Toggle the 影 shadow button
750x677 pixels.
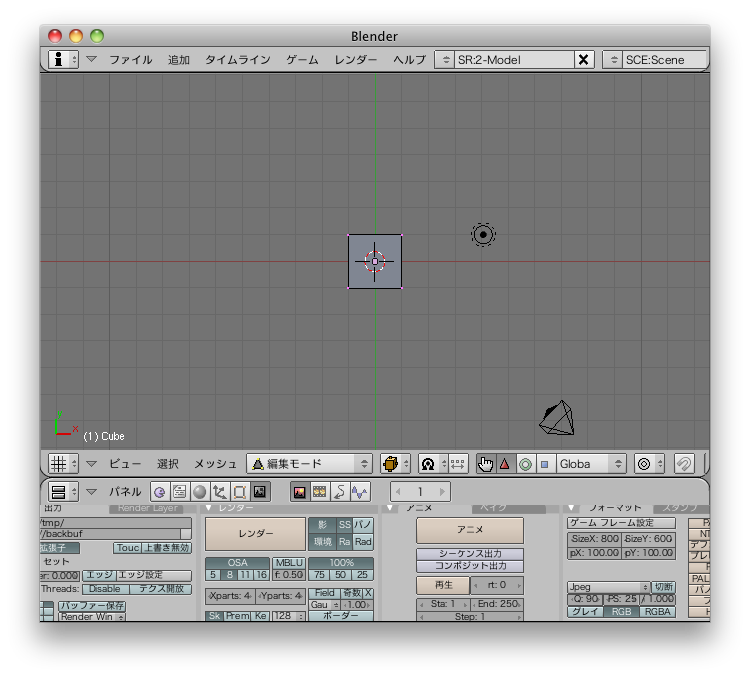(322, 525)
